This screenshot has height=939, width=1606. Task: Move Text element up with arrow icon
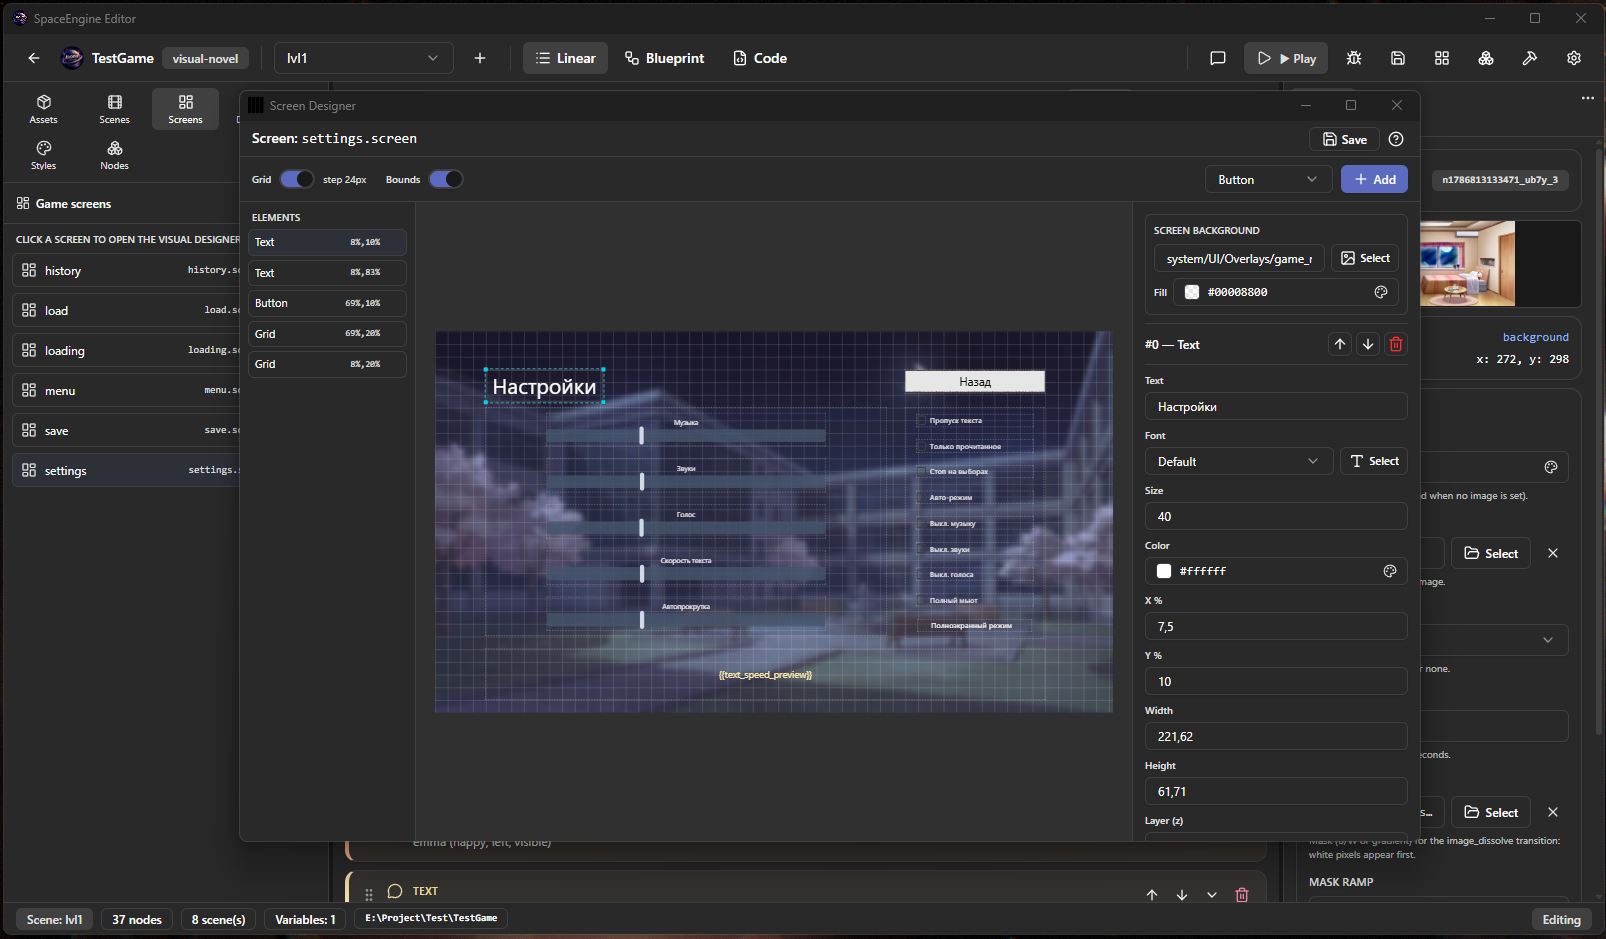tap(1340, 344)
